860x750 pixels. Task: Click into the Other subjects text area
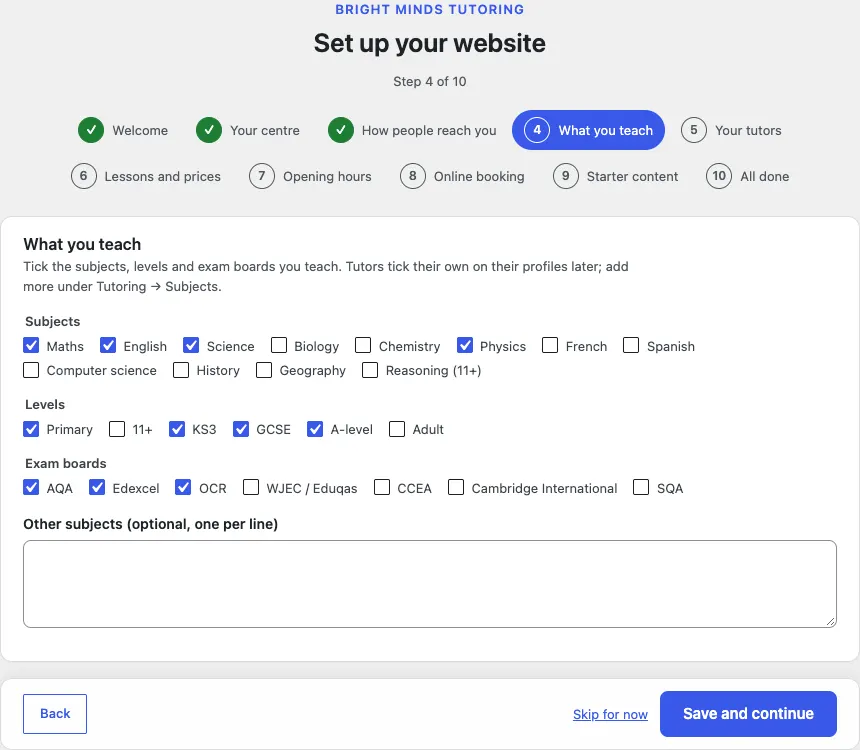click(430, 584)
